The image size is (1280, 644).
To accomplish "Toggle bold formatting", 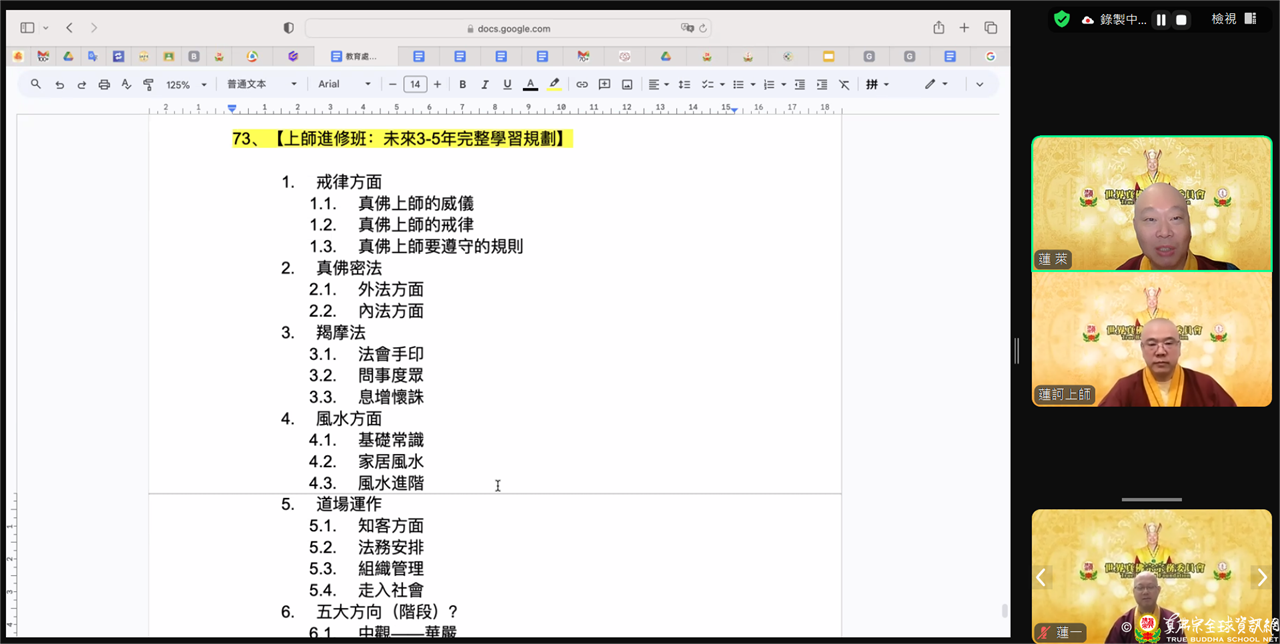I will pyautogui.click(x=462, y=85).
